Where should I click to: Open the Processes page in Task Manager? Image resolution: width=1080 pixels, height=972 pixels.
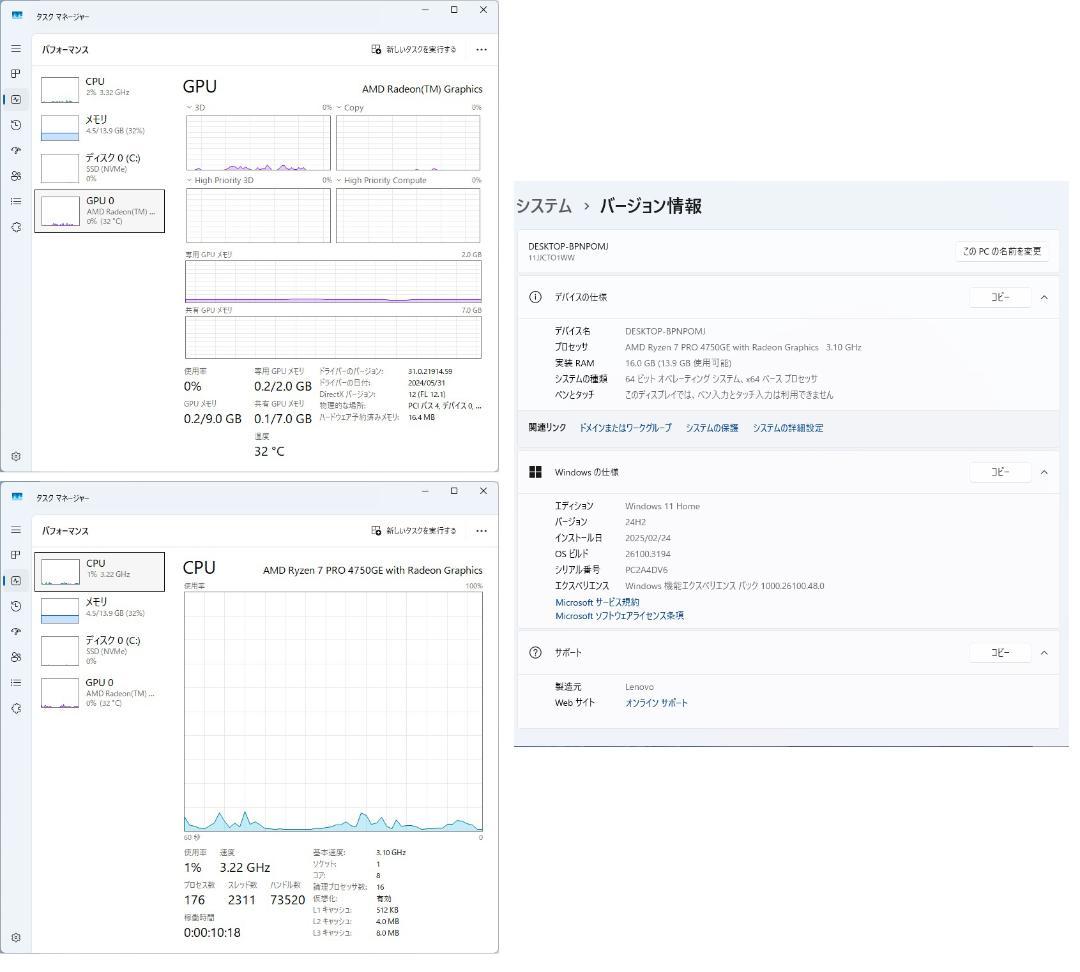16,73
